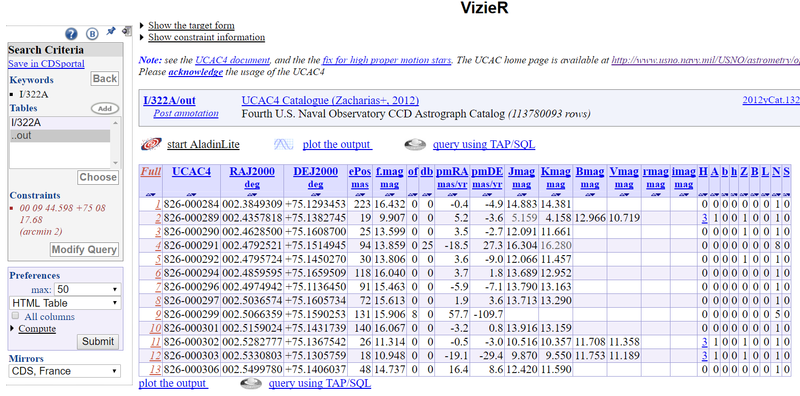This screenshot has height=396, width=800.
Task: Click the AladinLite logo icon
Action: pos(152,144)
